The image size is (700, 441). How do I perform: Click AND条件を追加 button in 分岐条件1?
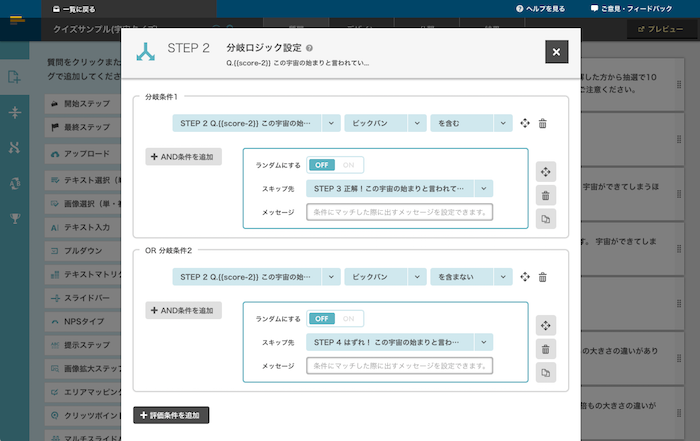(x=184, y=157)
